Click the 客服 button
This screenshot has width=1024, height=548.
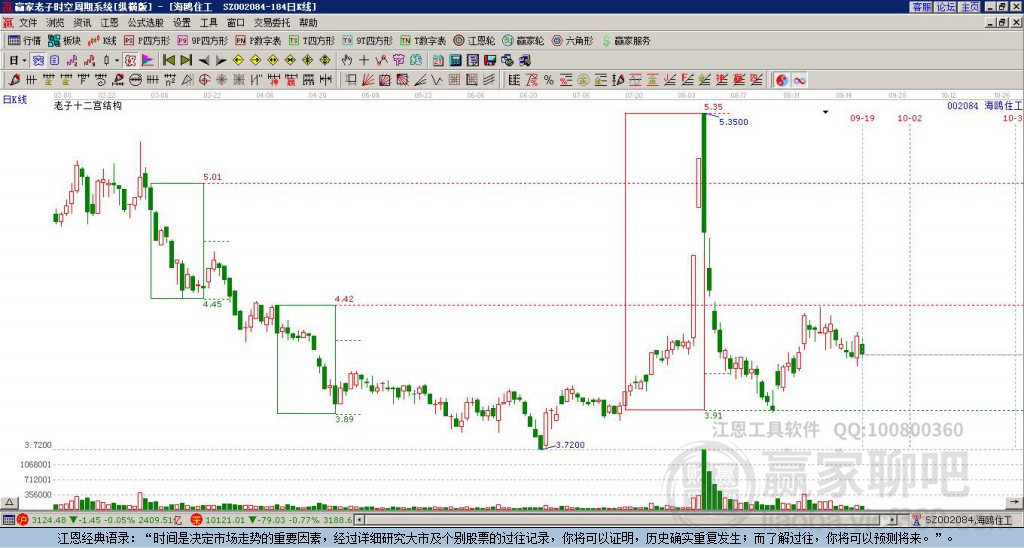tap(922, 7)
